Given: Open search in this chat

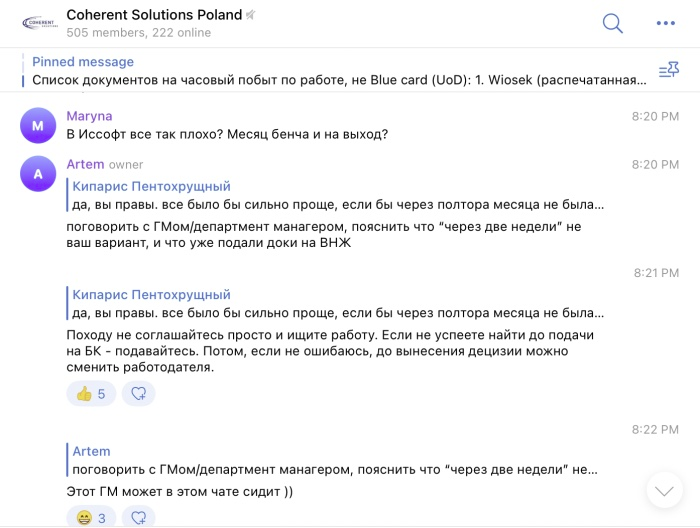Looking at the screenshot, I should click(613, 22).
